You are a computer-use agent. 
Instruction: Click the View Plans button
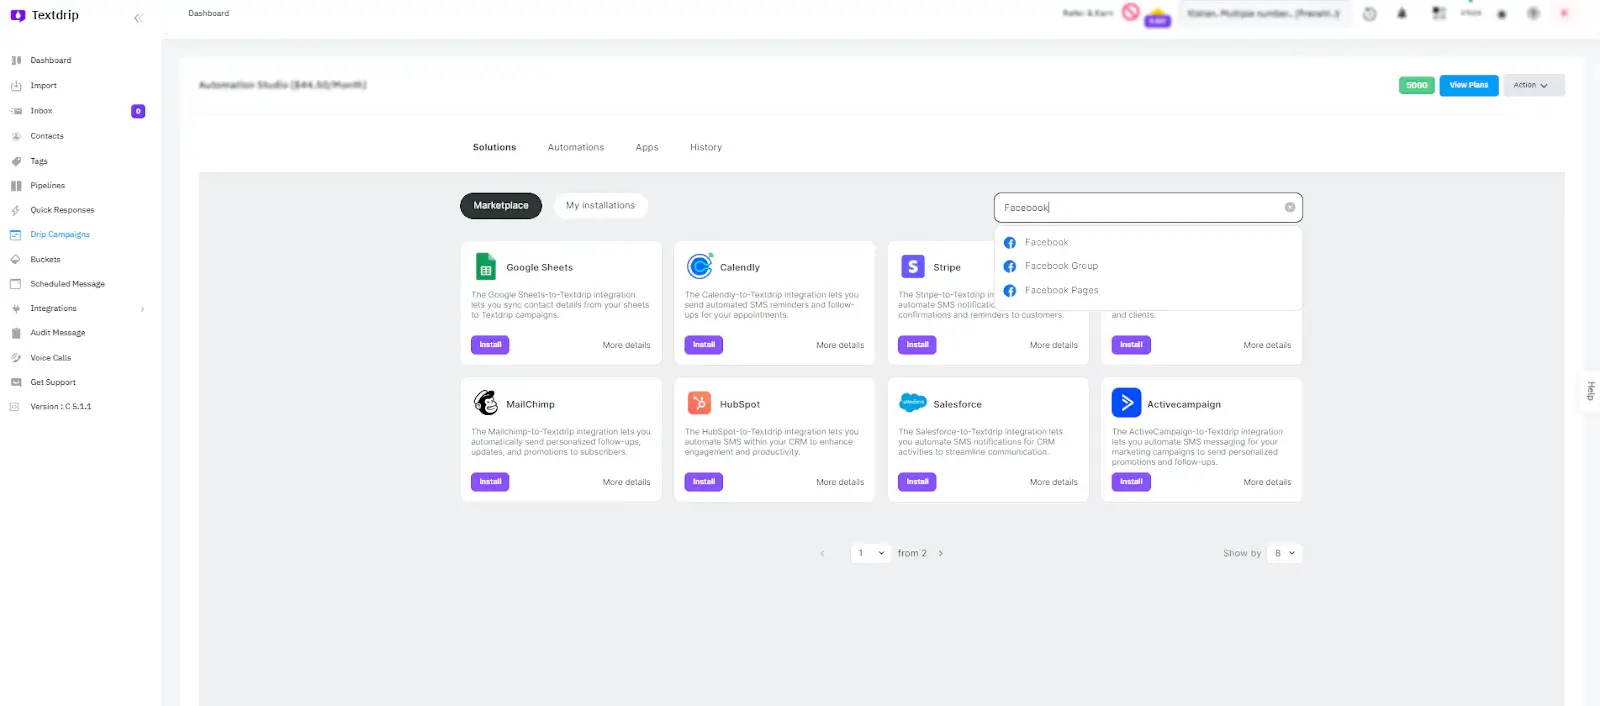pos(1468,86)
